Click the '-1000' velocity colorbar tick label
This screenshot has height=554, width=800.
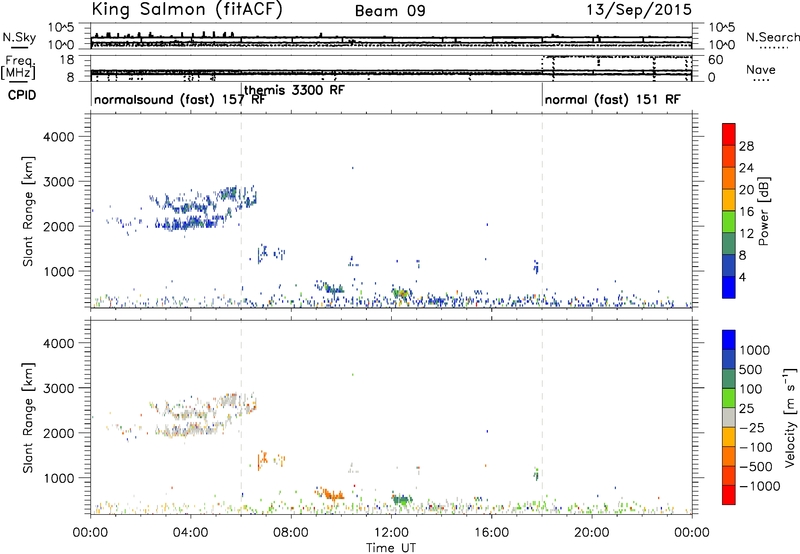(760, 486)
